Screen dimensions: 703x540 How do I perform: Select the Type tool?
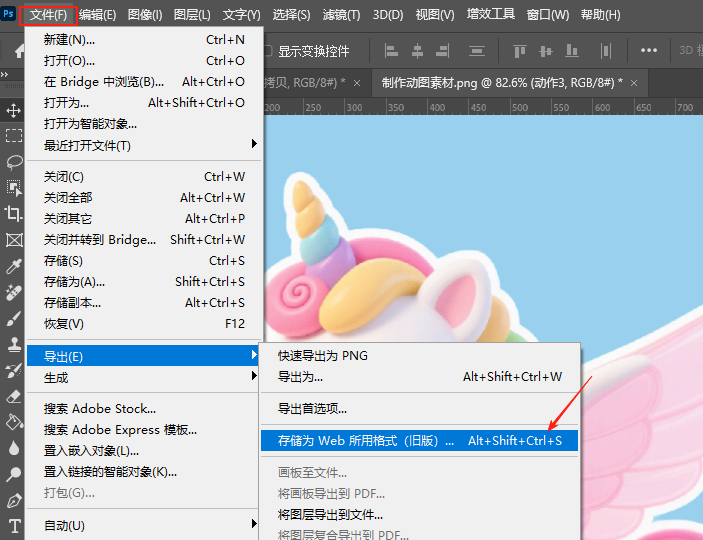(13, 526)
